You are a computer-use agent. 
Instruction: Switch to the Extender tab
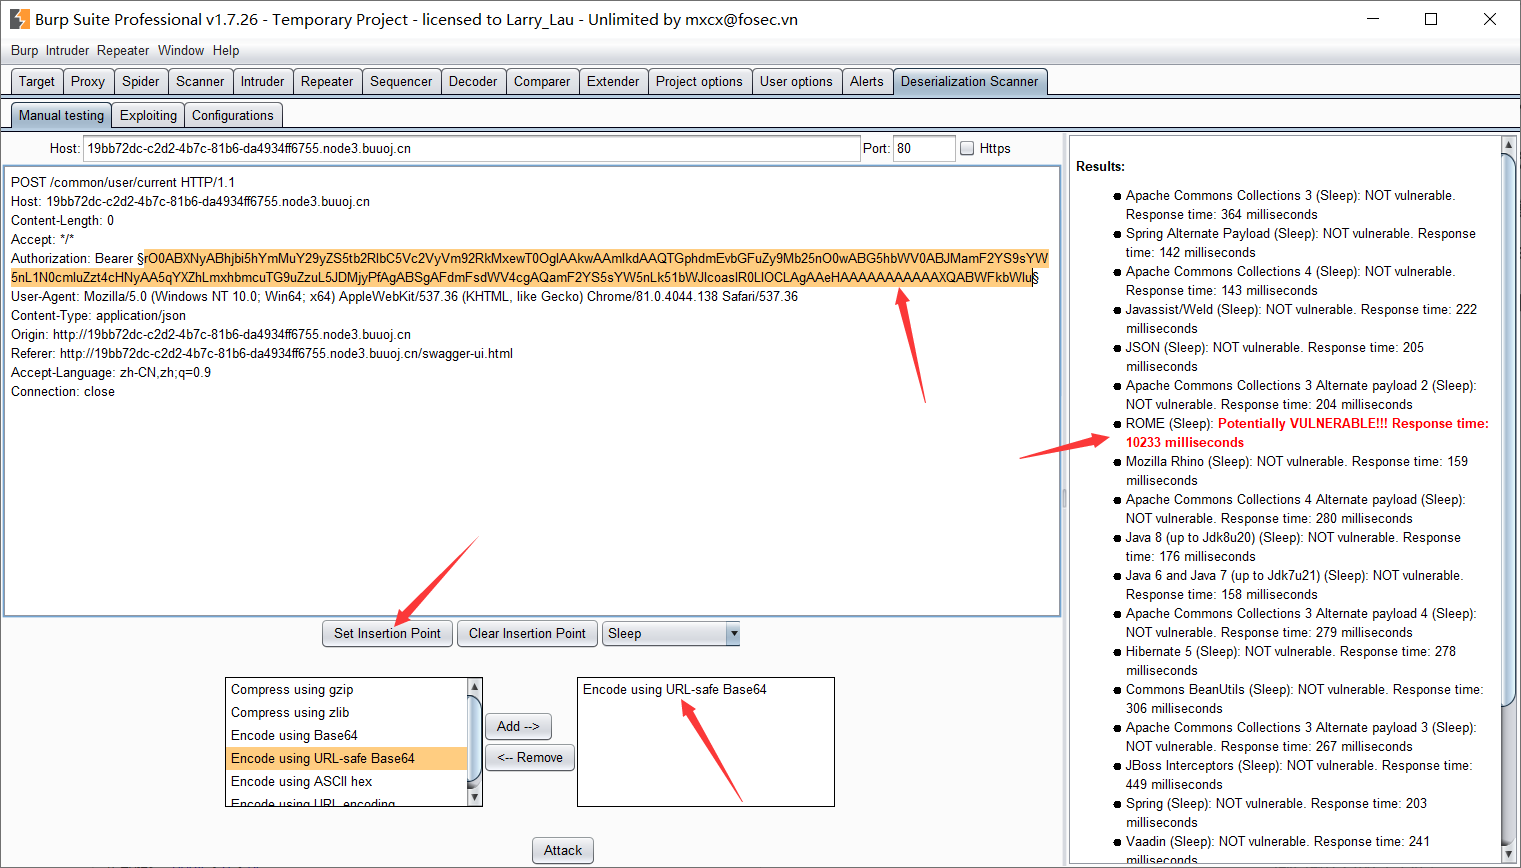[x=613, y=82]
